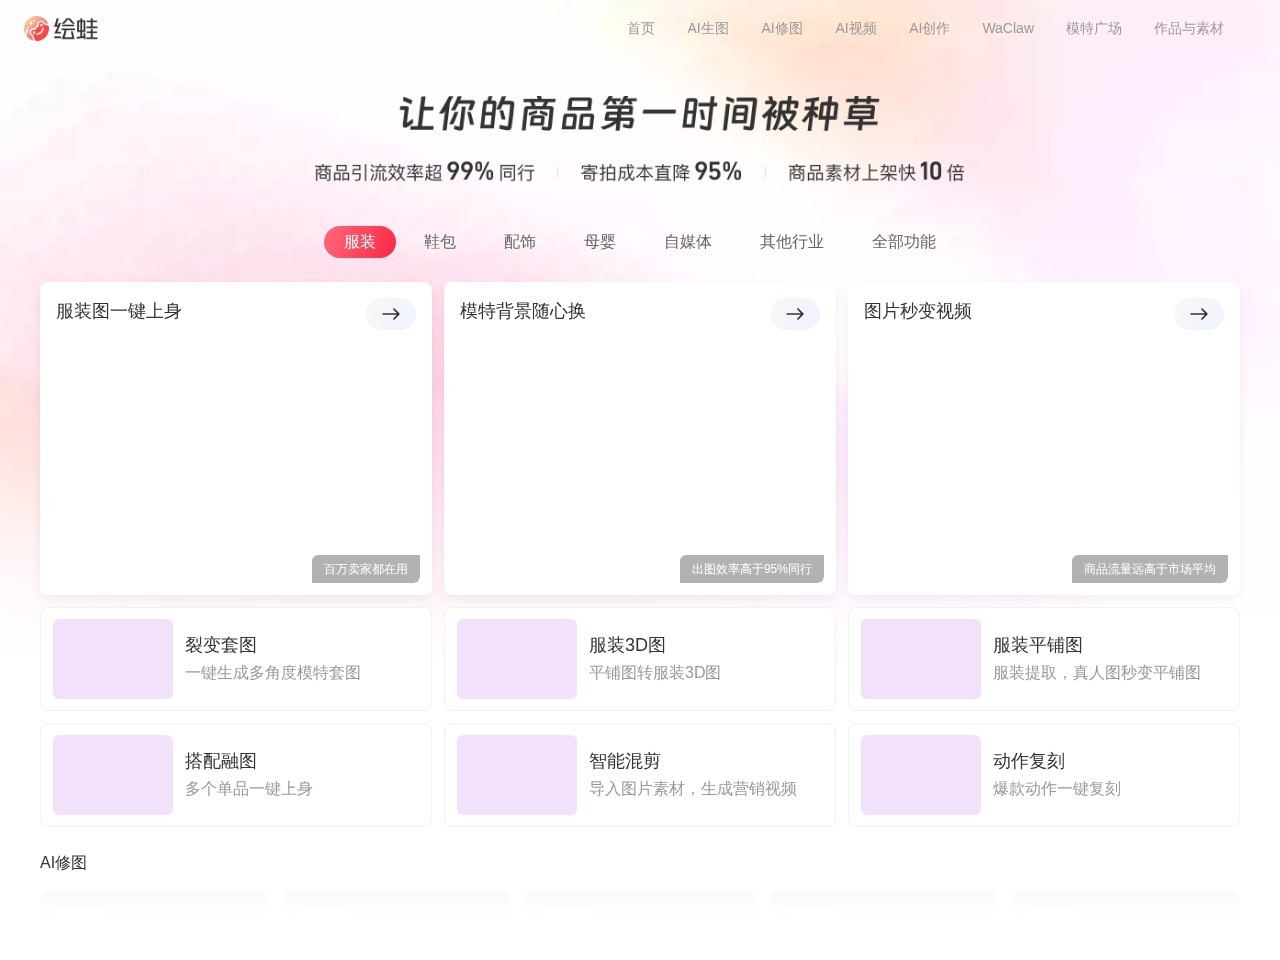Open 模特广场 in navigation
The width and height of the screenshot is (1280, 960).
coord(1094,28)
